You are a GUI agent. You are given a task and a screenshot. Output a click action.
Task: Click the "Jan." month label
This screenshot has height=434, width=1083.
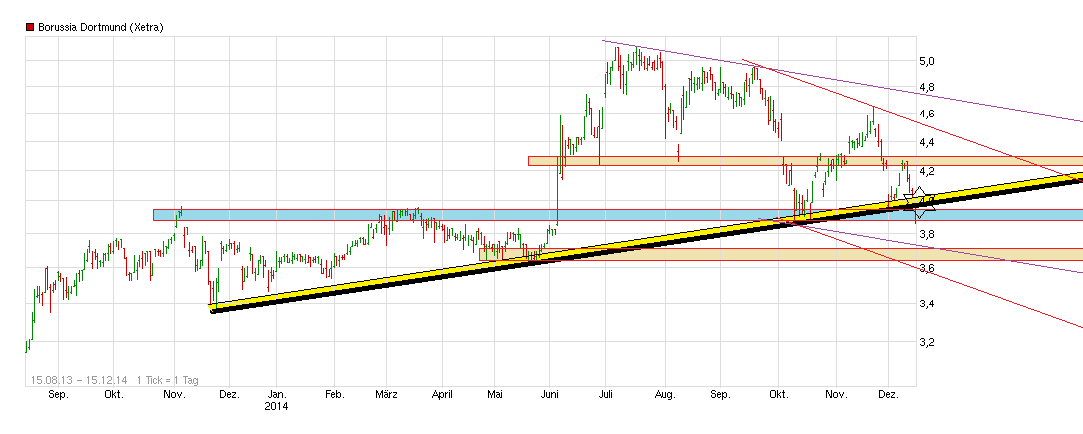276,395
